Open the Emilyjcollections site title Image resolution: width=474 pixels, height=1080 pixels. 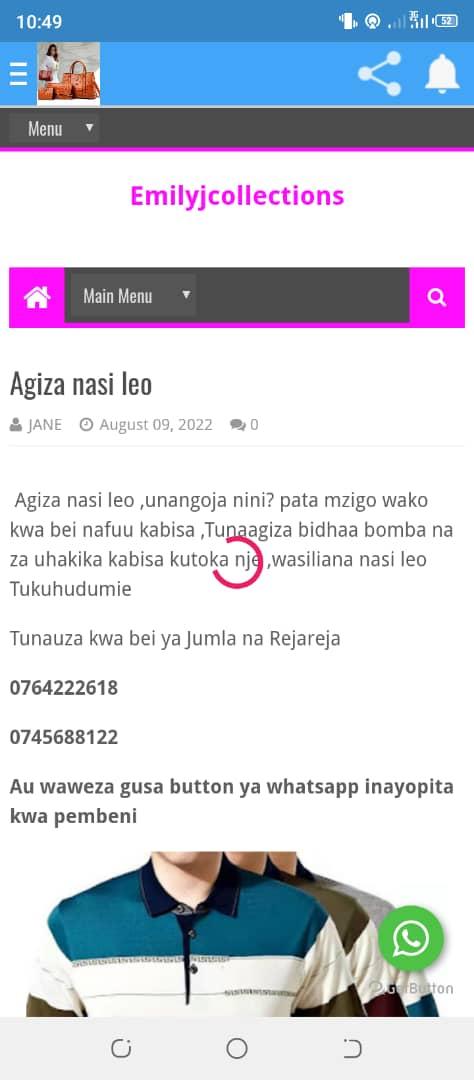[x=237, y=196]
